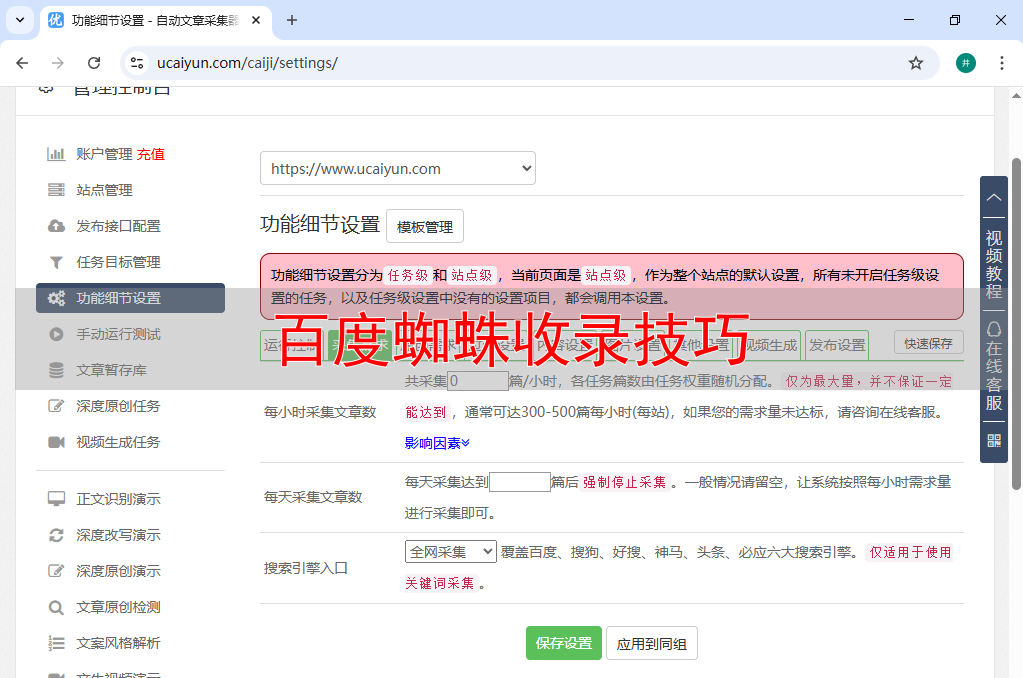Go back with browser back arrow

tap(22, 63)
